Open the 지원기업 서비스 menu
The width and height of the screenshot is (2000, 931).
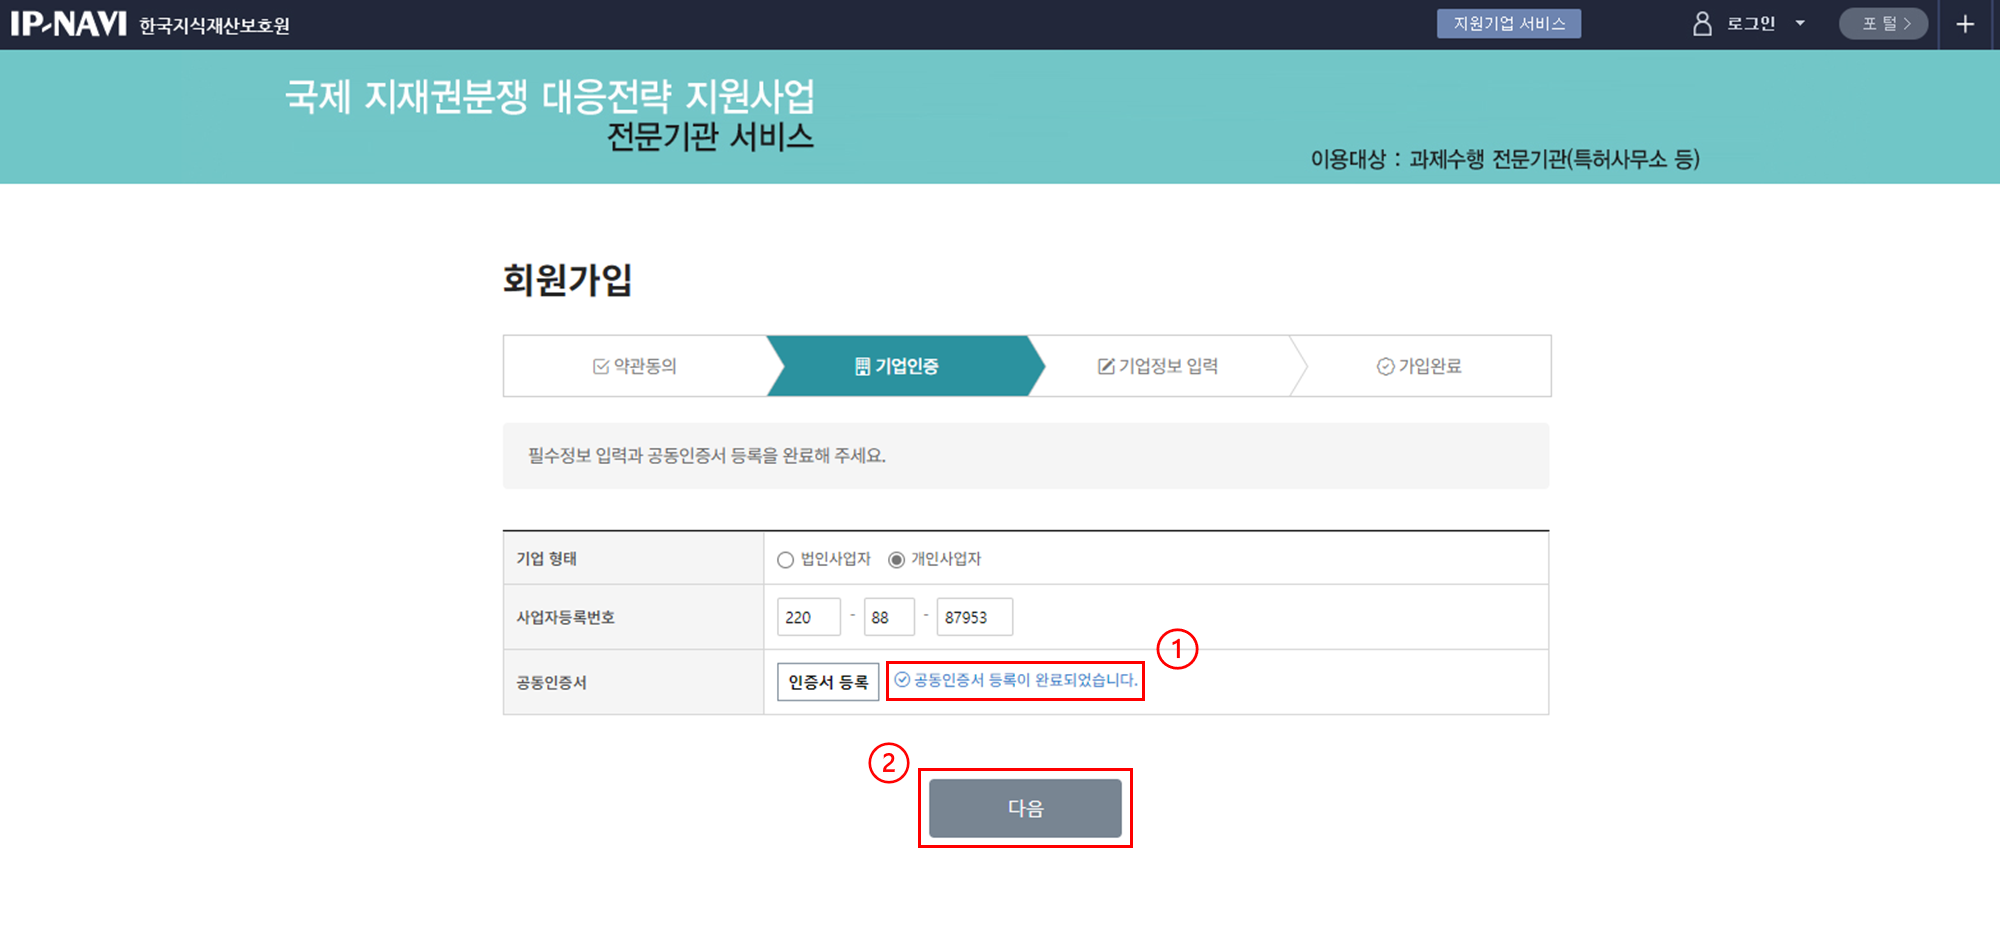click(x=1508, y=24)
